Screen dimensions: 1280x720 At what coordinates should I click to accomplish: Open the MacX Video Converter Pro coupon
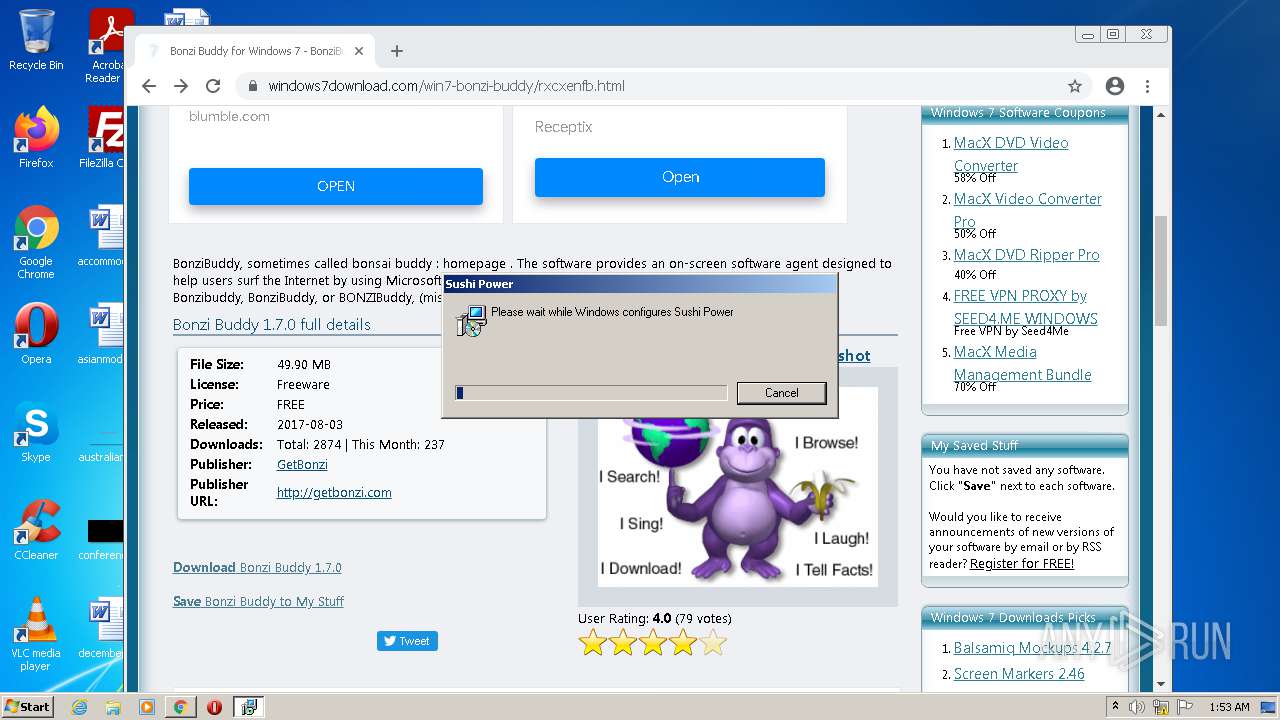[x=1028, y=210]
